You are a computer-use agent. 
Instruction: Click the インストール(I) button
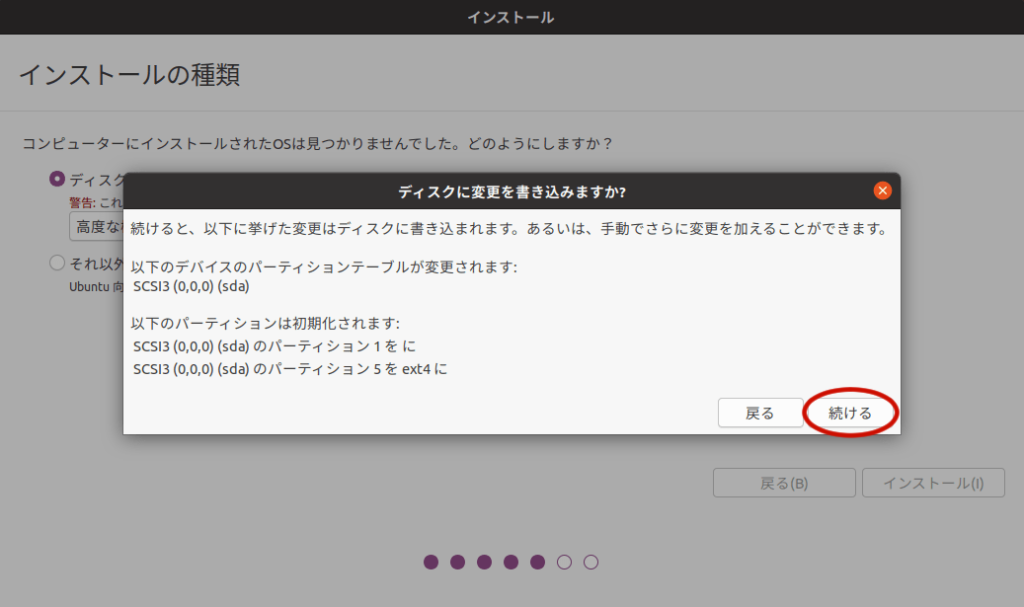click(932, 482)
